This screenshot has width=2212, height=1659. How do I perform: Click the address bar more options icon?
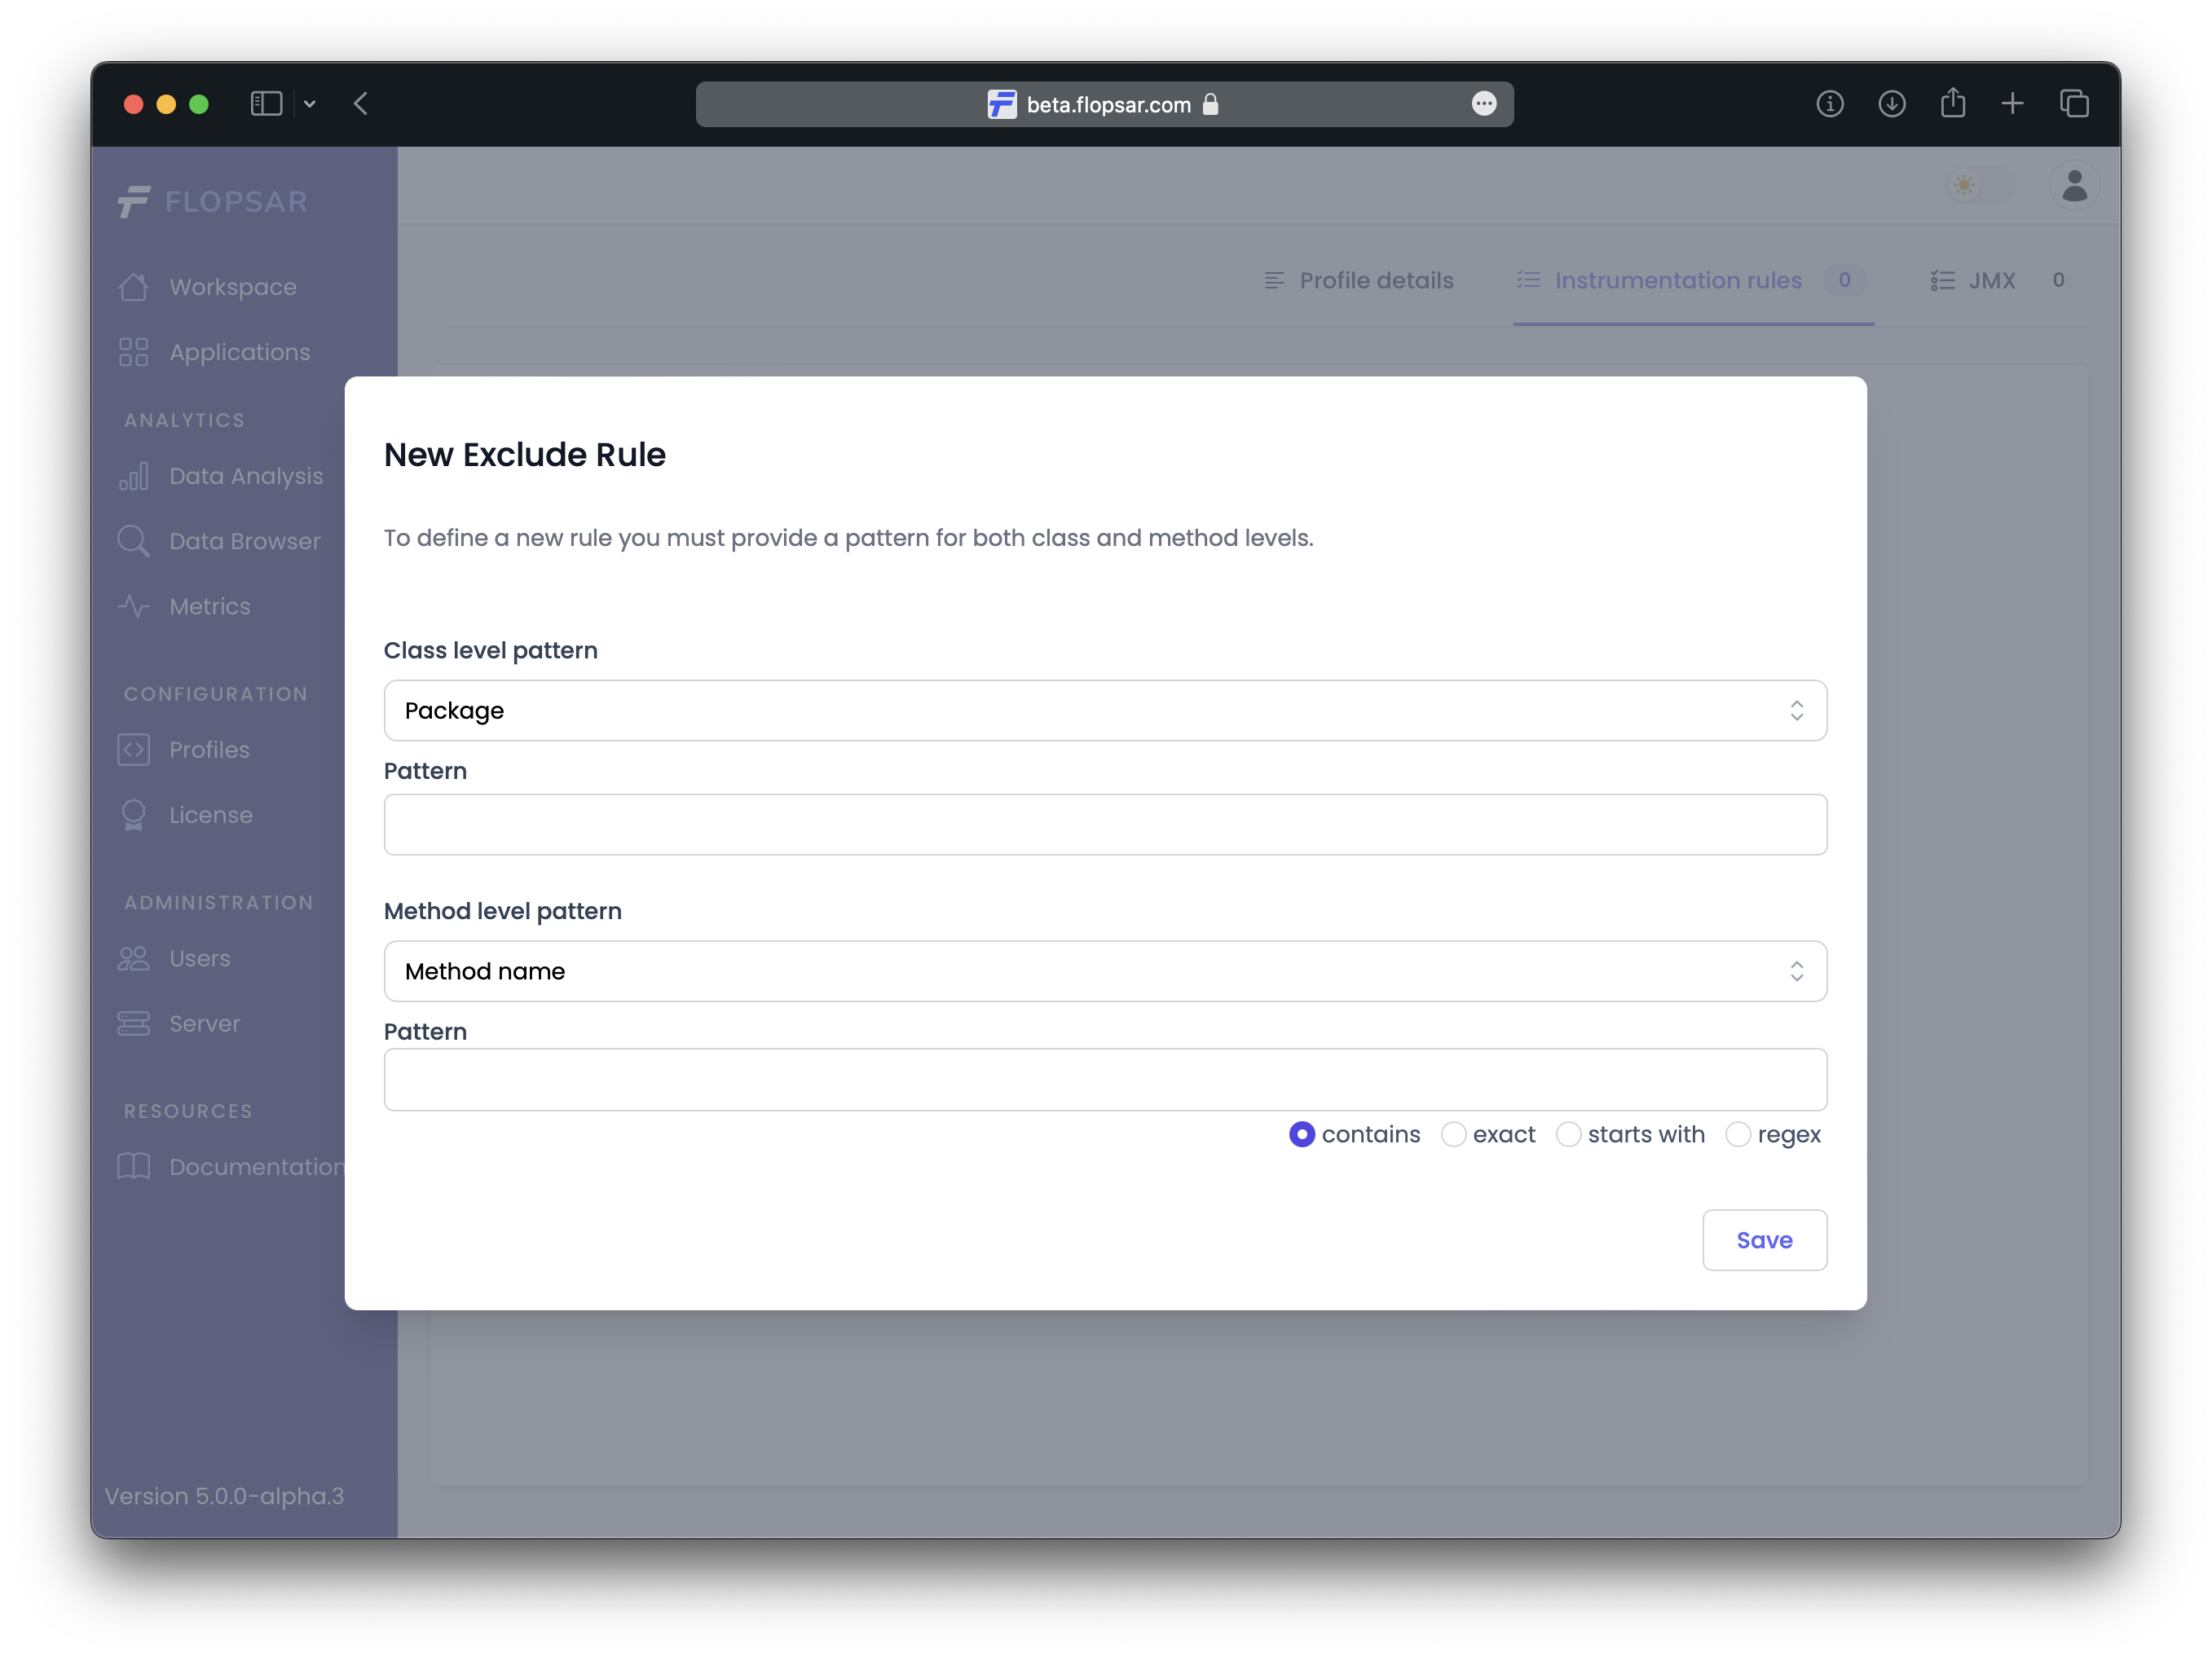coord(1484,104)
